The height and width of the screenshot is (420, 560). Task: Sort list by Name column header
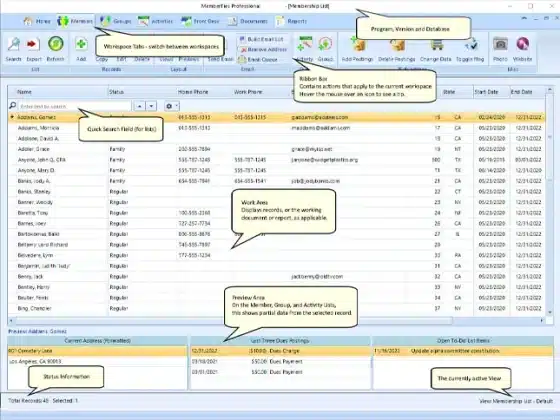(58, 92)
